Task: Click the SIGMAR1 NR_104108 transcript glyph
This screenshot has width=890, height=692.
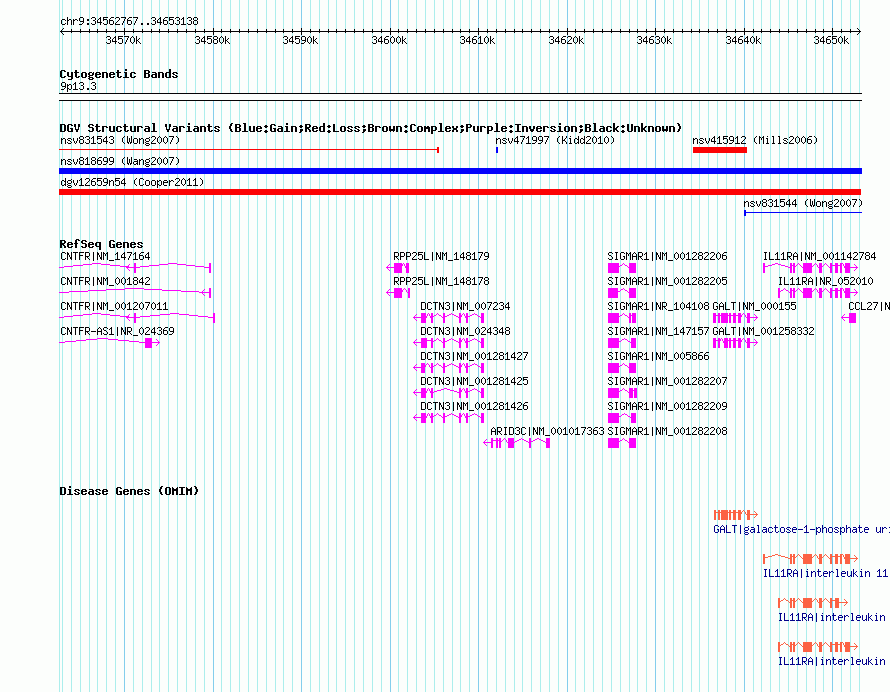Action: click(622, 318)
